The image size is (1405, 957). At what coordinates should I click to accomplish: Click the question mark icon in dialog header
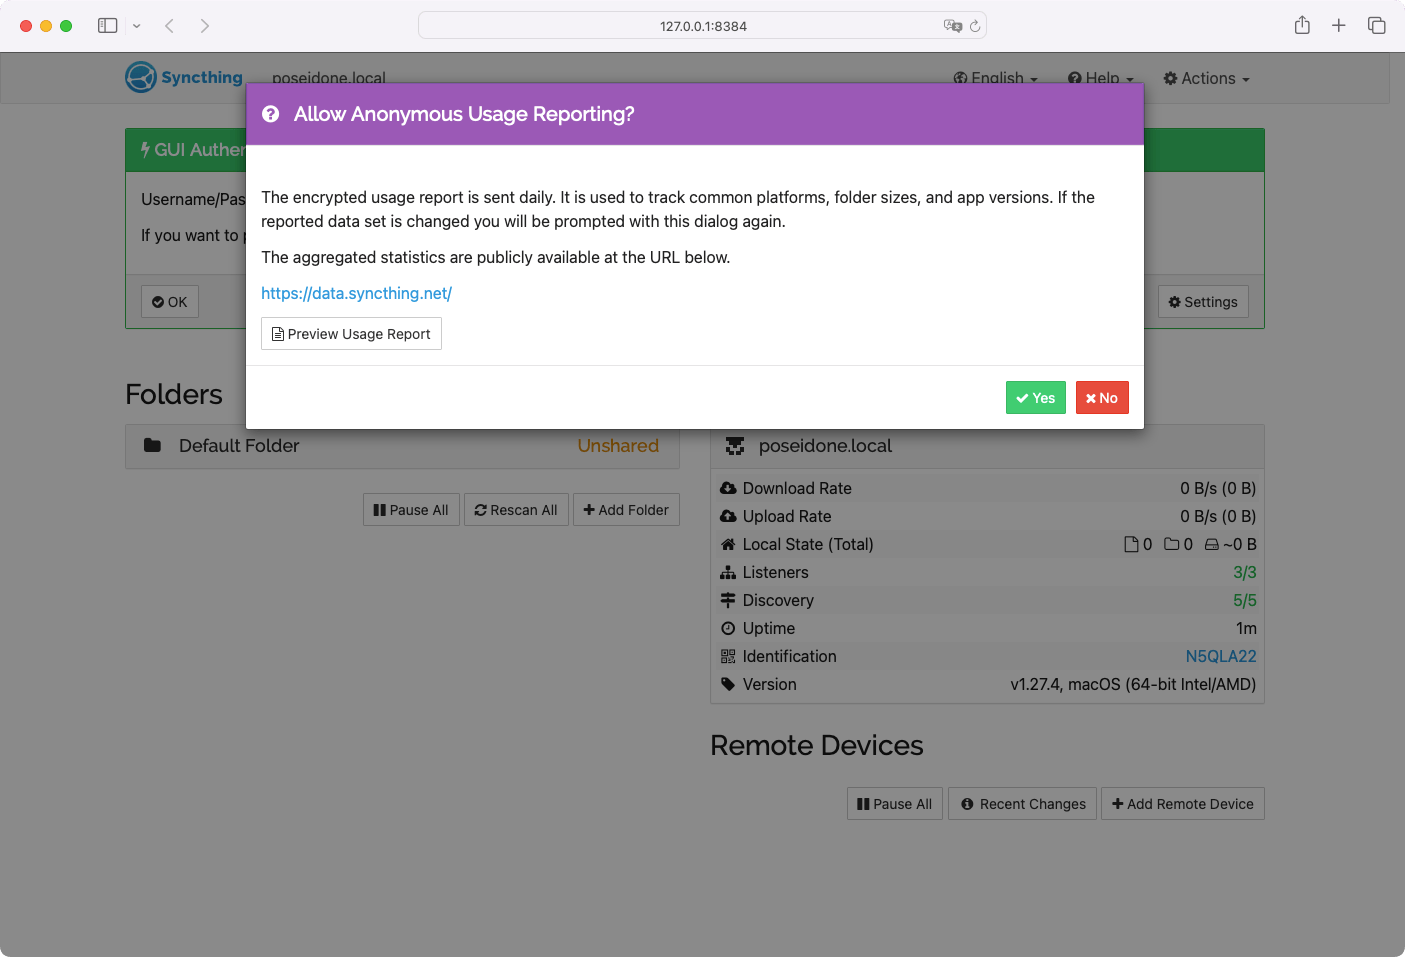[x=270, y=115]
